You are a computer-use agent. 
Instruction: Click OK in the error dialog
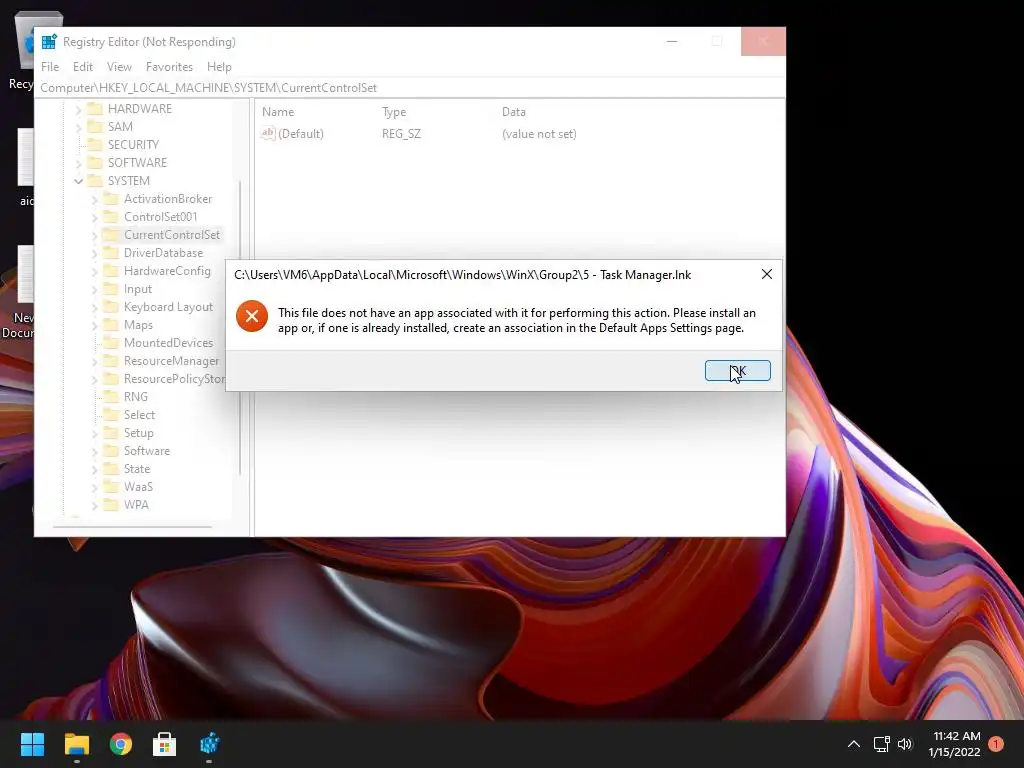[737, 370]
